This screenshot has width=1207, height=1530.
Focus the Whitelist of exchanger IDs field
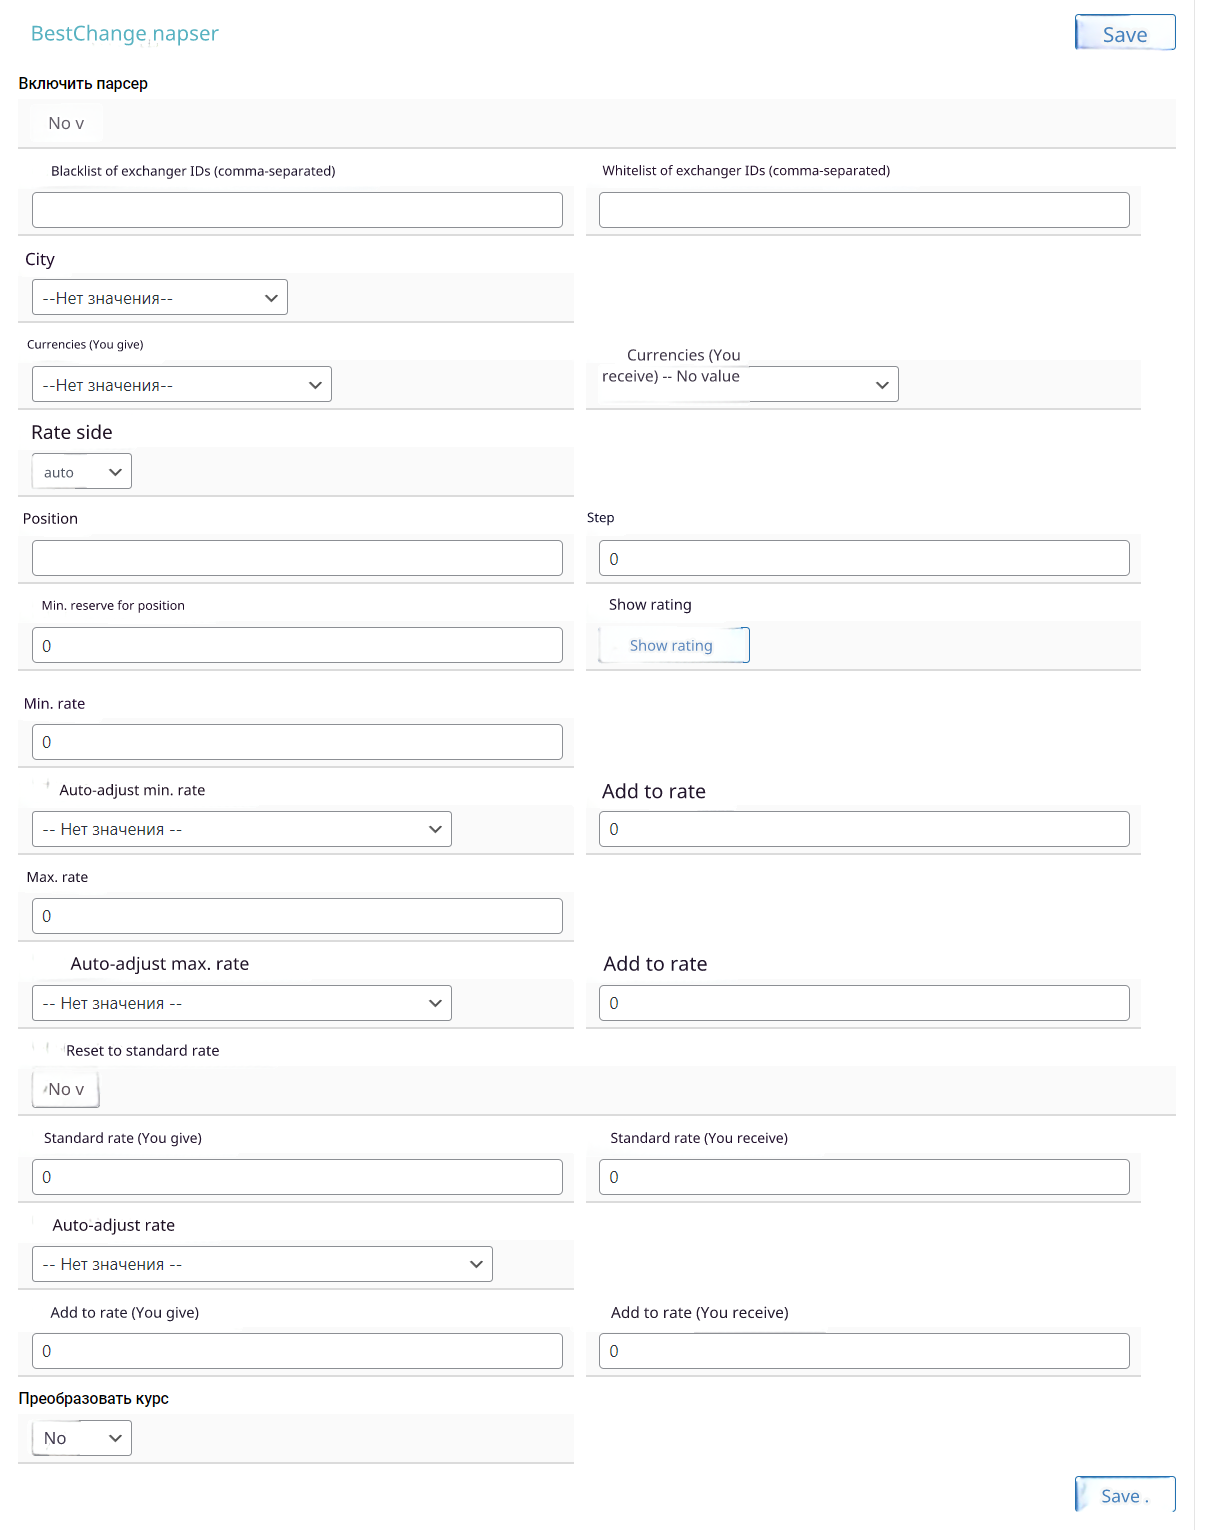(864, 210)
